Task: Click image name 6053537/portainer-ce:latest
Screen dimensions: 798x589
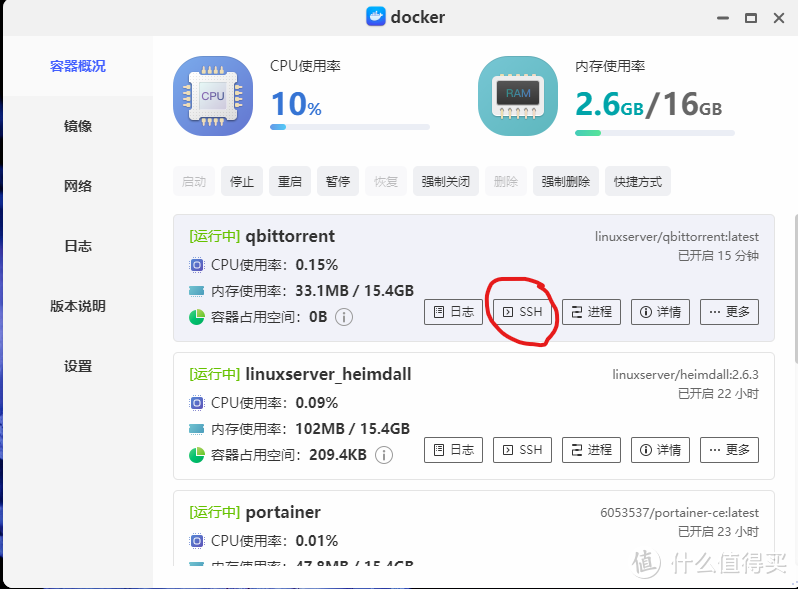Action: (679, 513)
